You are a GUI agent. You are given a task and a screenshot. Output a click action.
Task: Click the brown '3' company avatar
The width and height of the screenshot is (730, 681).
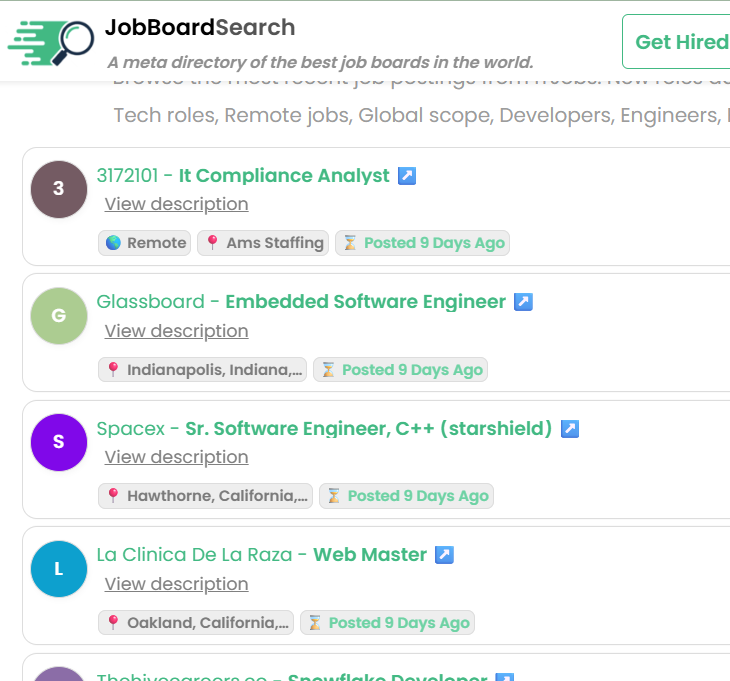click(x=59, y=188)
